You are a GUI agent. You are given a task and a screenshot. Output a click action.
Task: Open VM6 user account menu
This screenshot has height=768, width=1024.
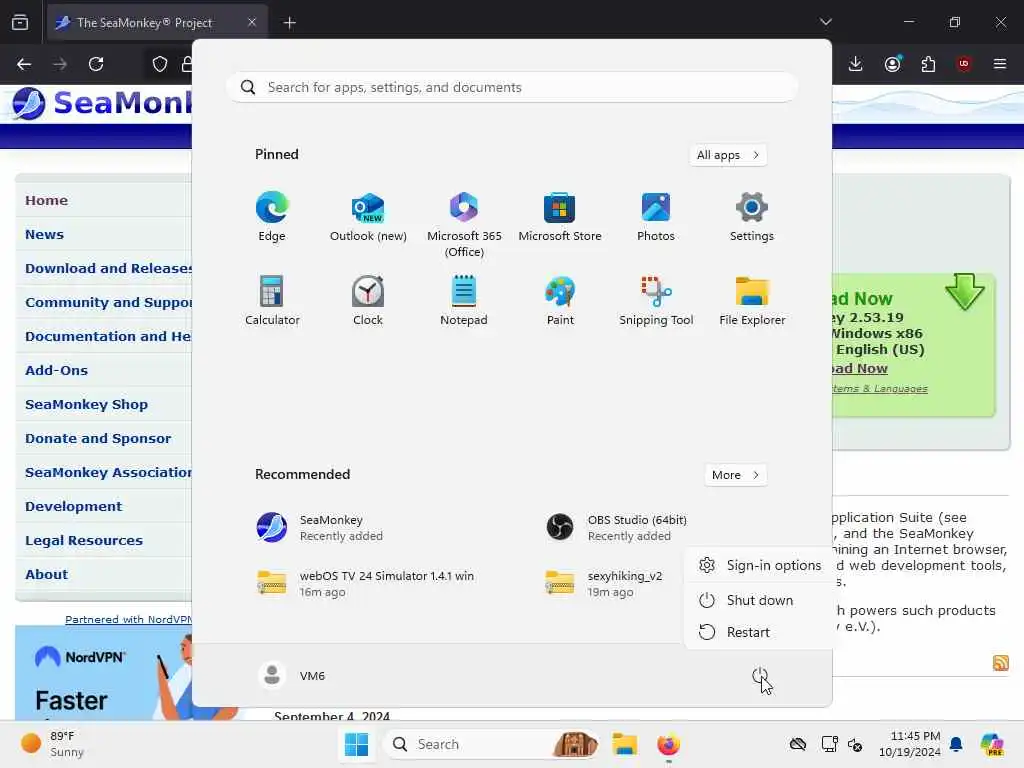coord(292,675)
